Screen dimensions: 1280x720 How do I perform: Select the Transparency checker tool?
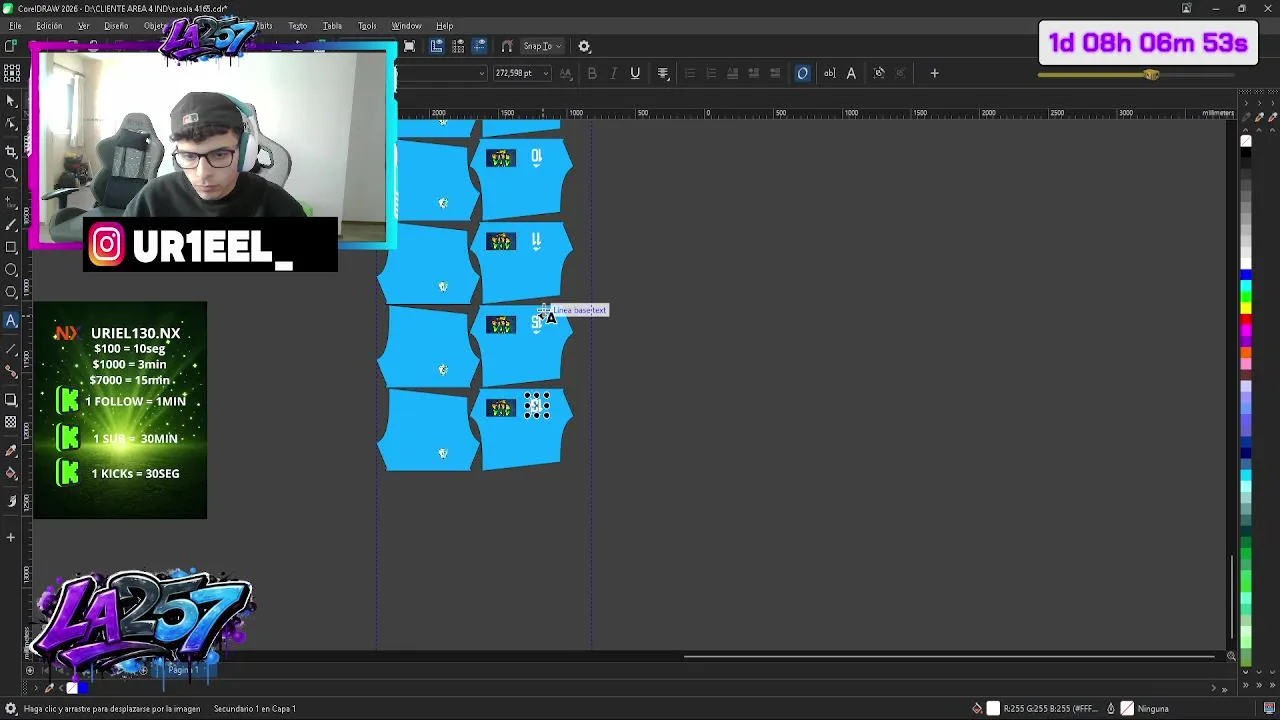coord(11,424)
